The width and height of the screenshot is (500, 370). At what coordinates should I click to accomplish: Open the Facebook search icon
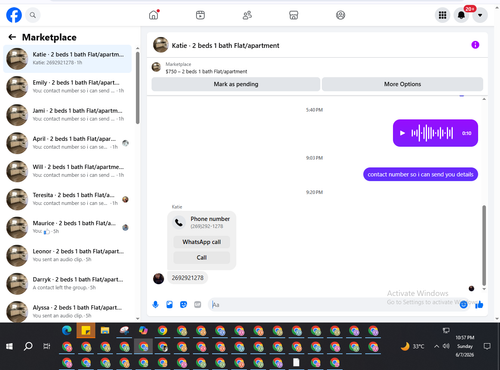pyautogui.click(x=33, y=15)
